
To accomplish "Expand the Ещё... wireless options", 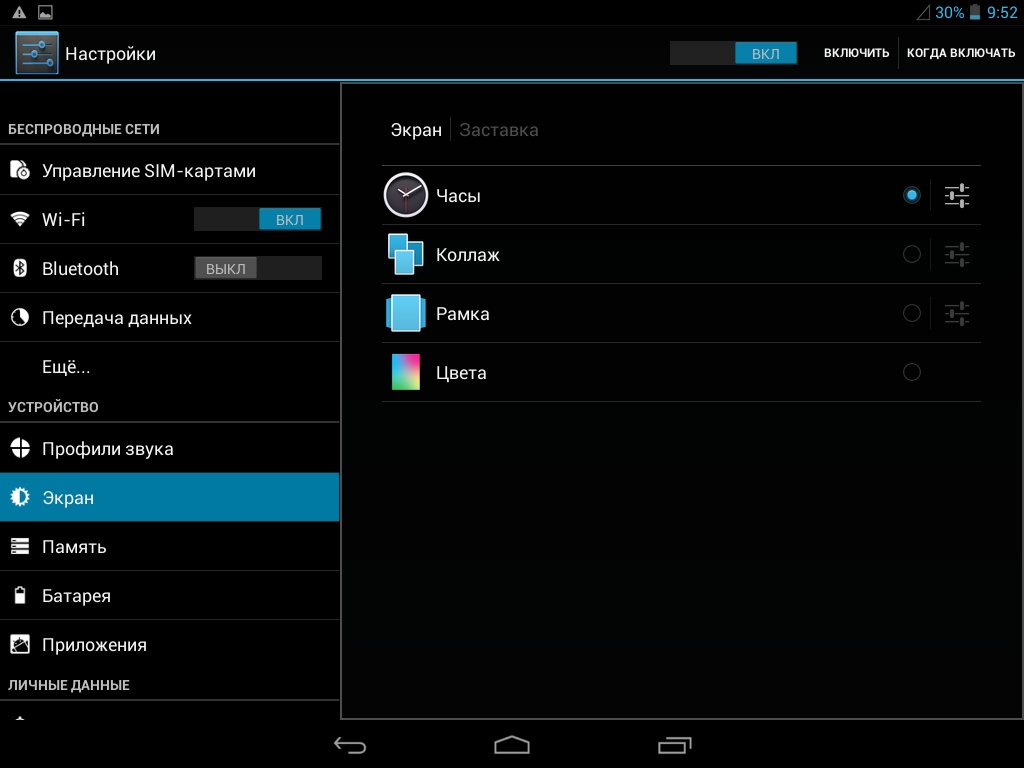I will point(66,367).
